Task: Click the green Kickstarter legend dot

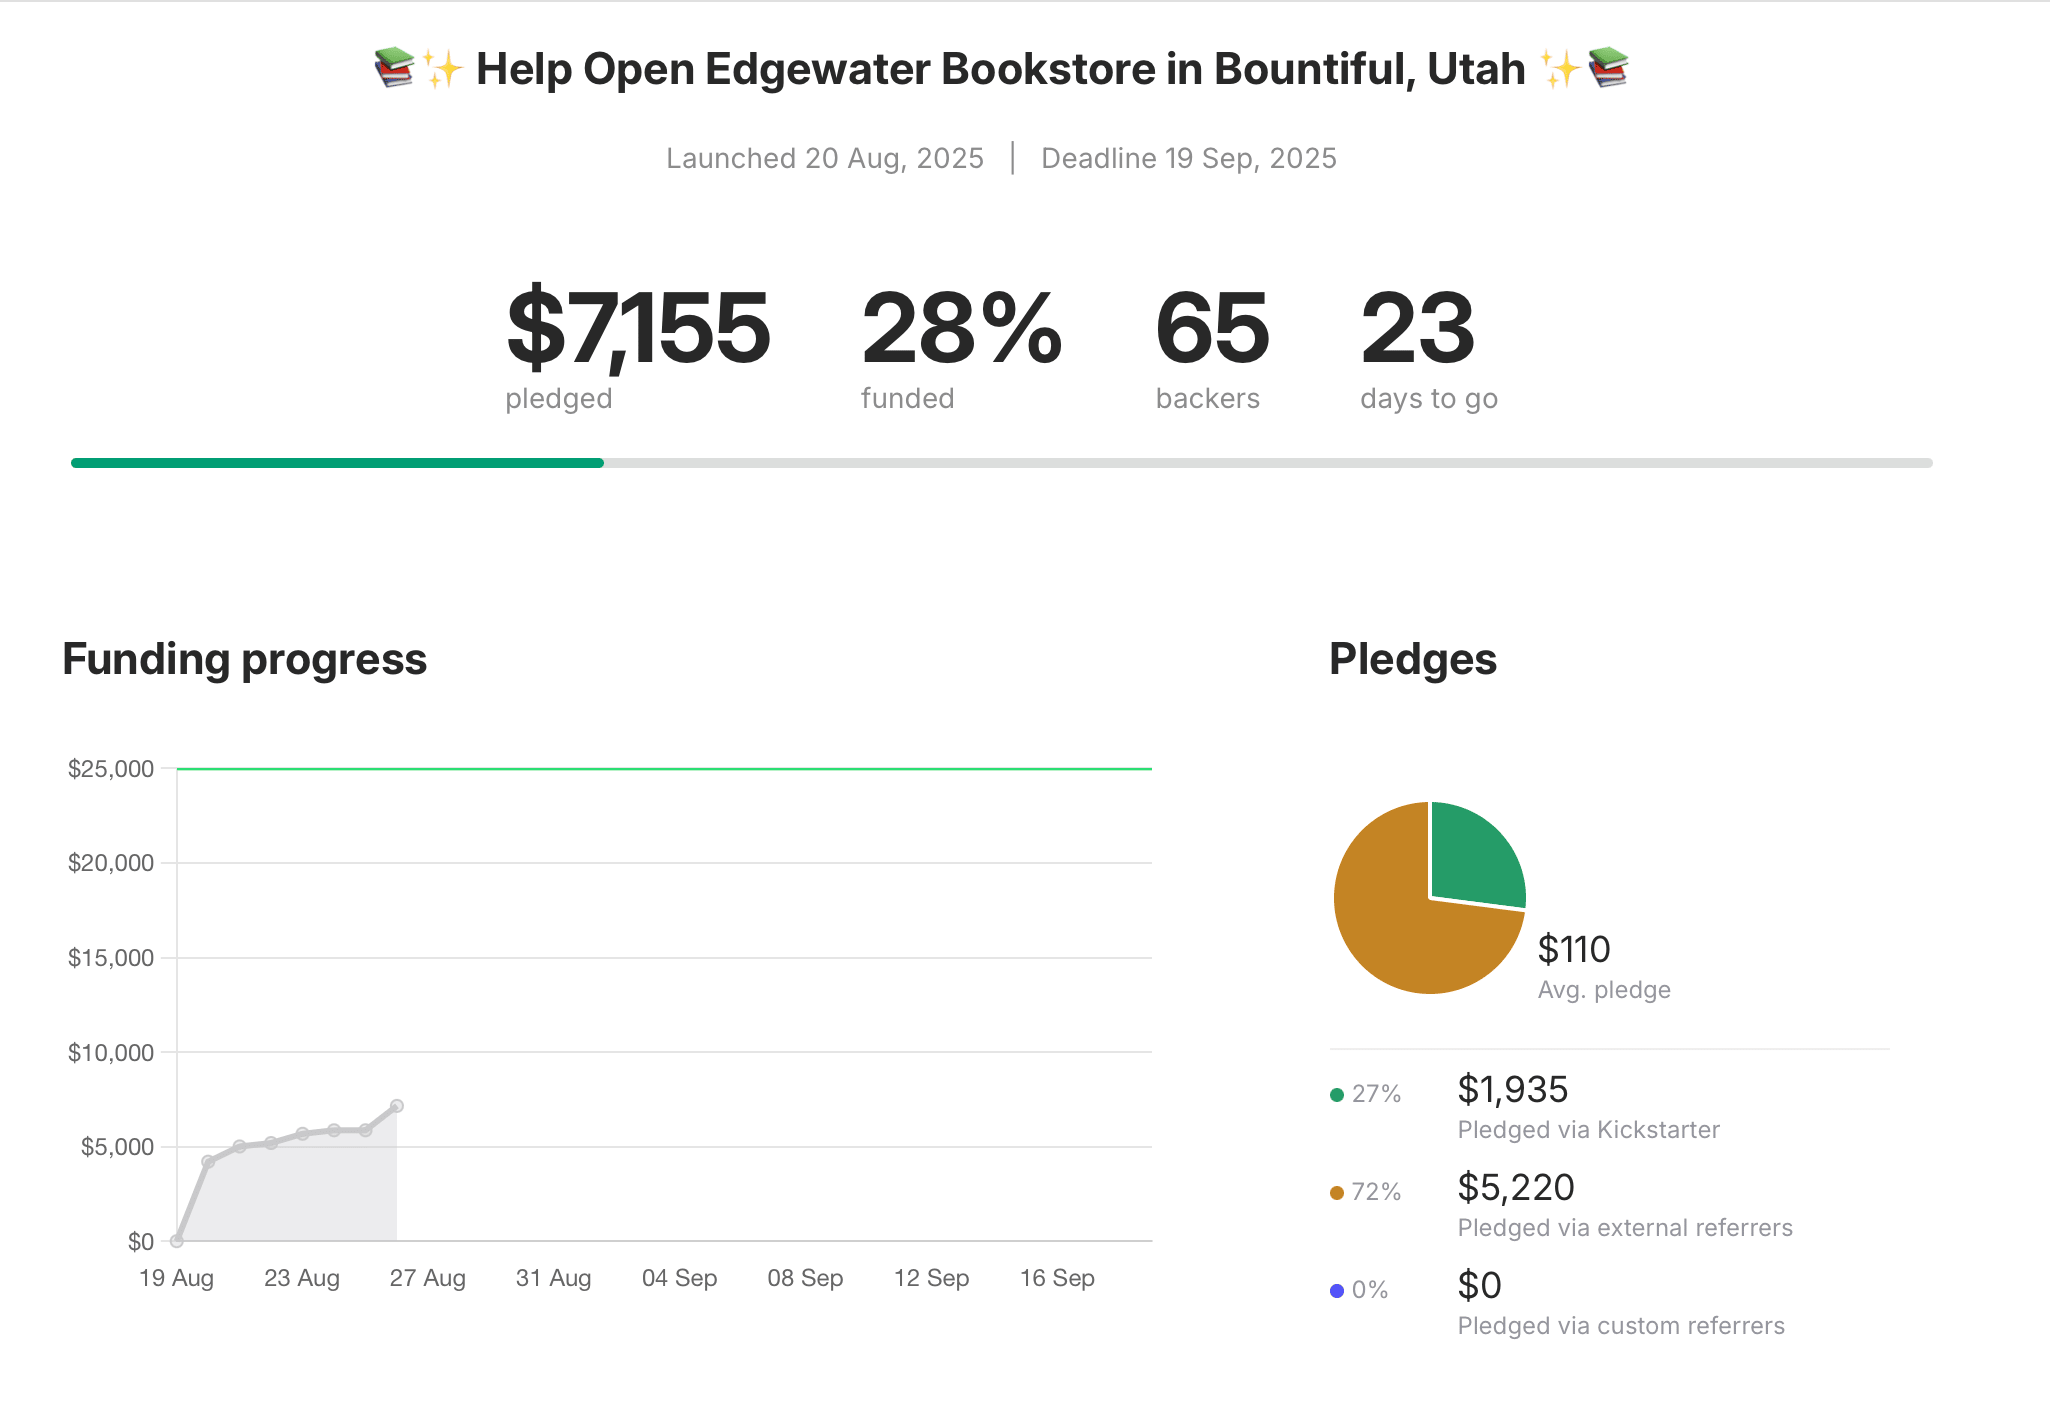Action: [x=1337, y=1095]
